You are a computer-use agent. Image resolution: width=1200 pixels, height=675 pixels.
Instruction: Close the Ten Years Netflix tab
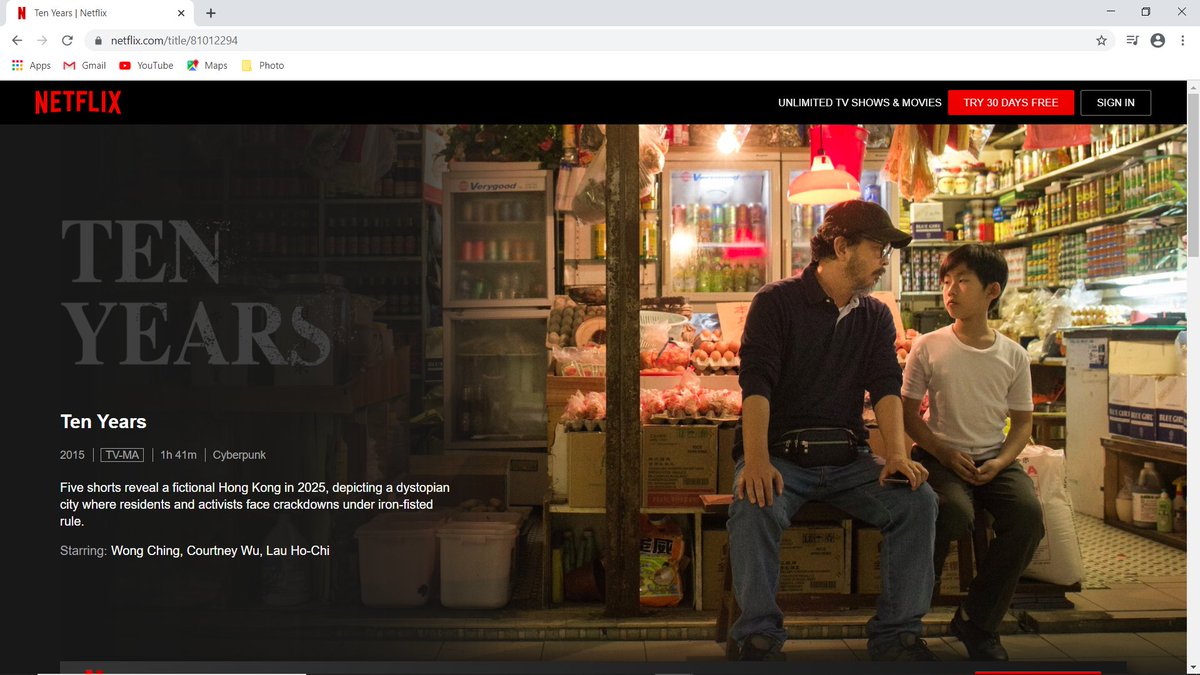click(181, 13)
